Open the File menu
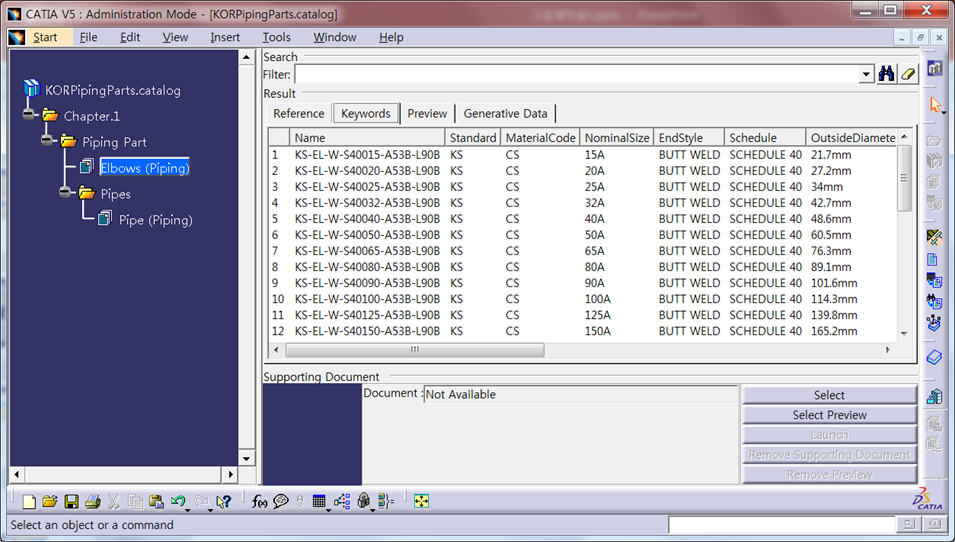The width and height of the screenshot is (955, 542). click(x=88, y=37)
